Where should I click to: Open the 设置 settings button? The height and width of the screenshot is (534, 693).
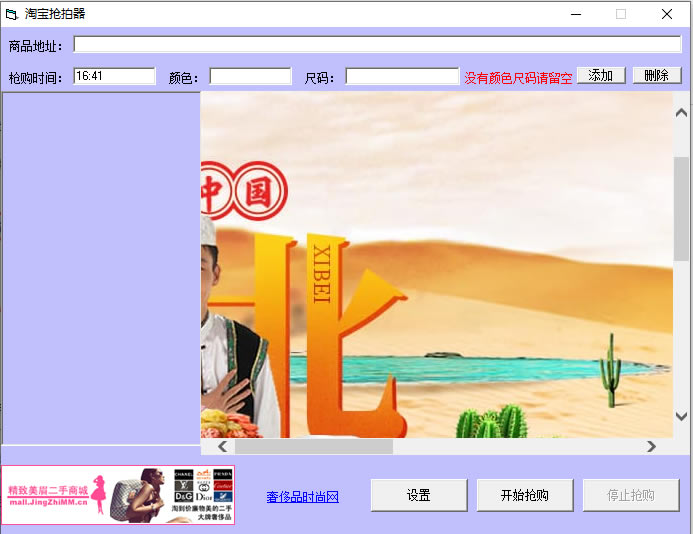(x=418, y=495)
